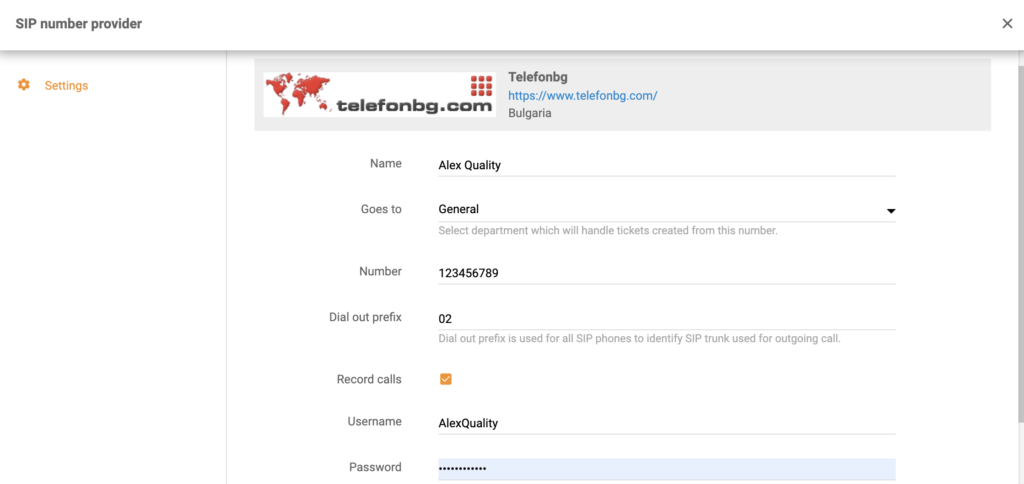The image size is (1024, 484).
Task: Open the Settings sidebar menu item
Action: click(x=66, y=85)
